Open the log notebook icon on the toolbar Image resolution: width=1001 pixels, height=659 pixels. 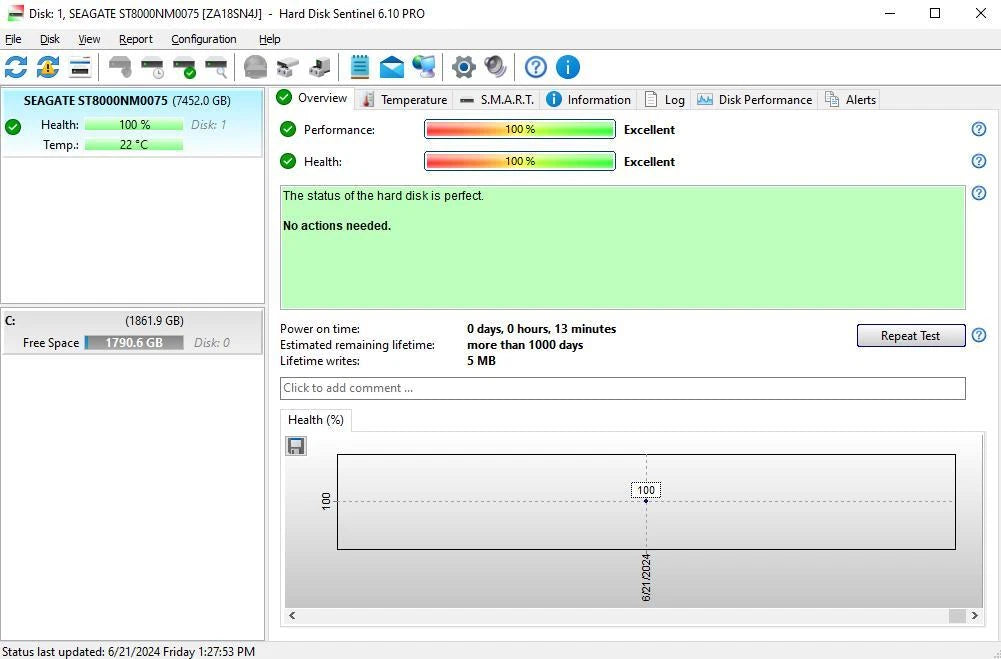pos(359,67)
